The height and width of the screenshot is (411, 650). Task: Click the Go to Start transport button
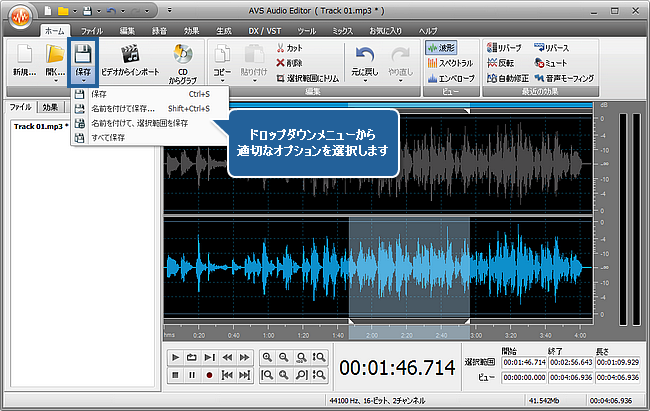227,375
